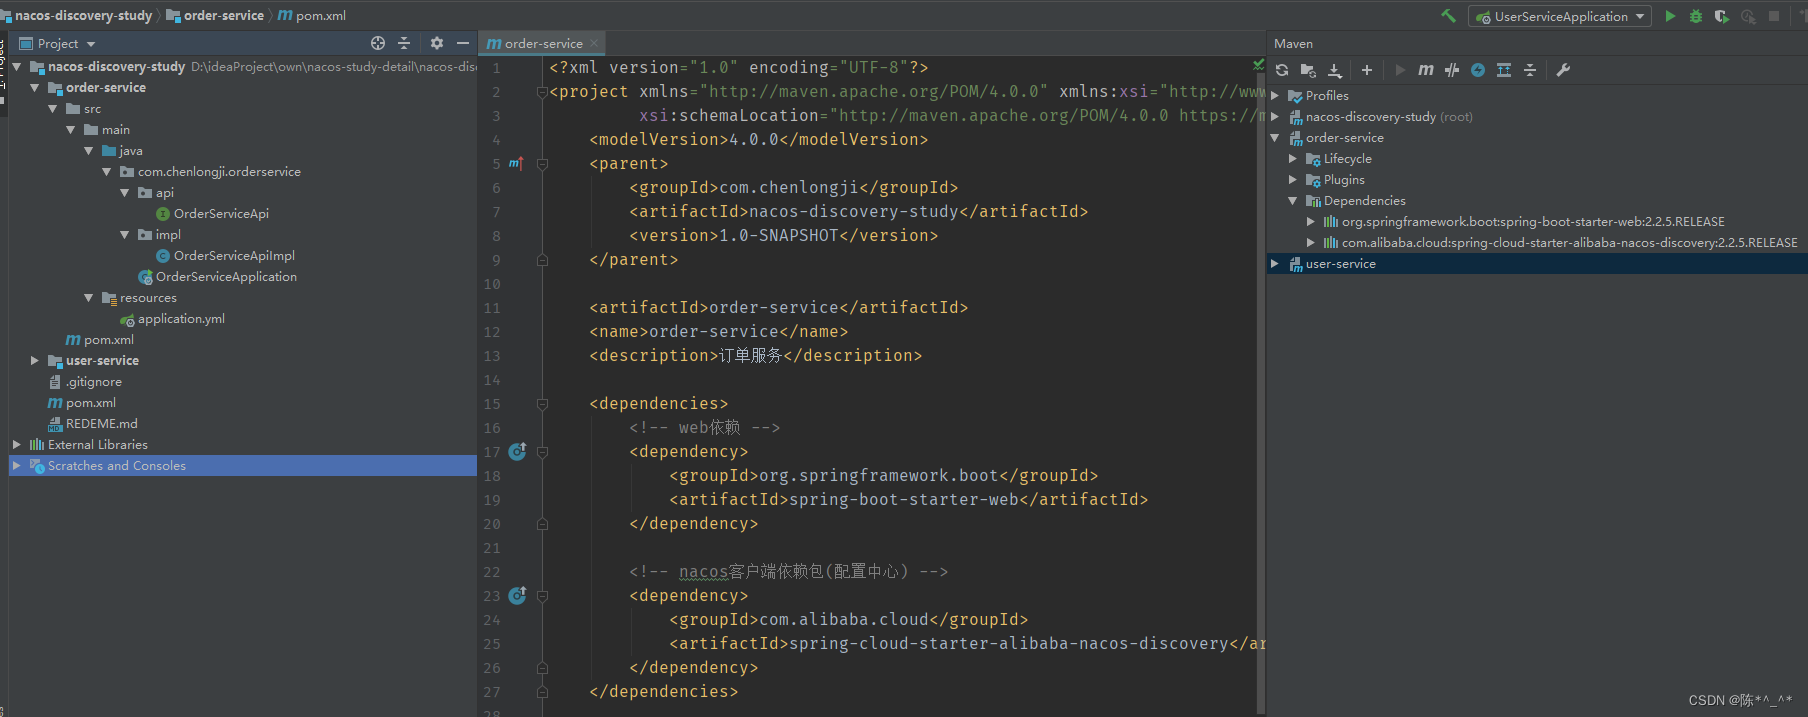Hide the Project tool window
Image resolution: width=1808 pixels, height=717 pixels.
[463, 43]
